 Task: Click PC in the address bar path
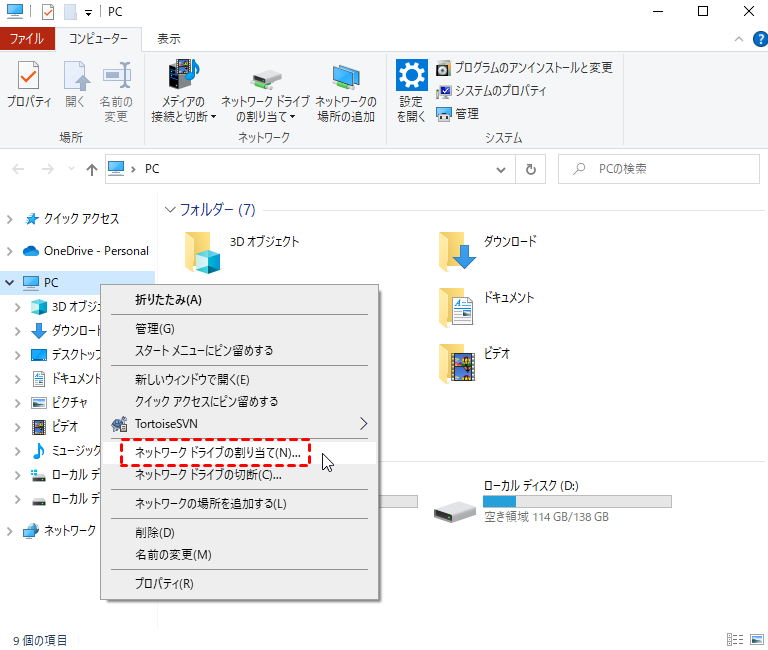tap(152, 169)
